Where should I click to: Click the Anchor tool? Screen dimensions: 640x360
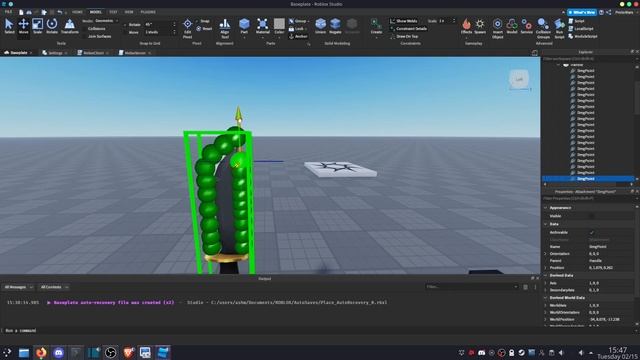click(x=298, y=36)
